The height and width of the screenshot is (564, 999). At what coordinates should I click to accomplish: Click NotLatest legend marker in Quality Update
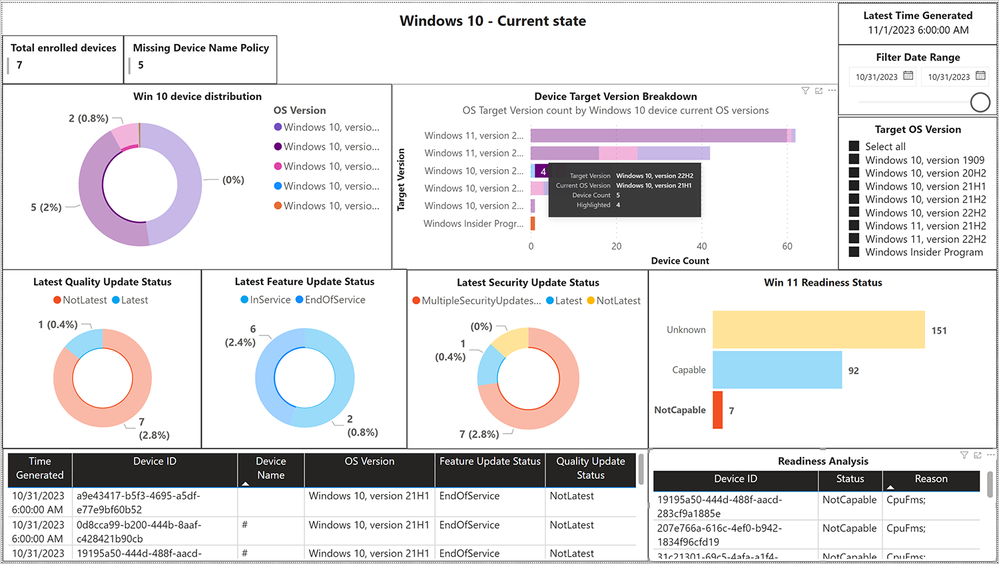click(57, 300)
